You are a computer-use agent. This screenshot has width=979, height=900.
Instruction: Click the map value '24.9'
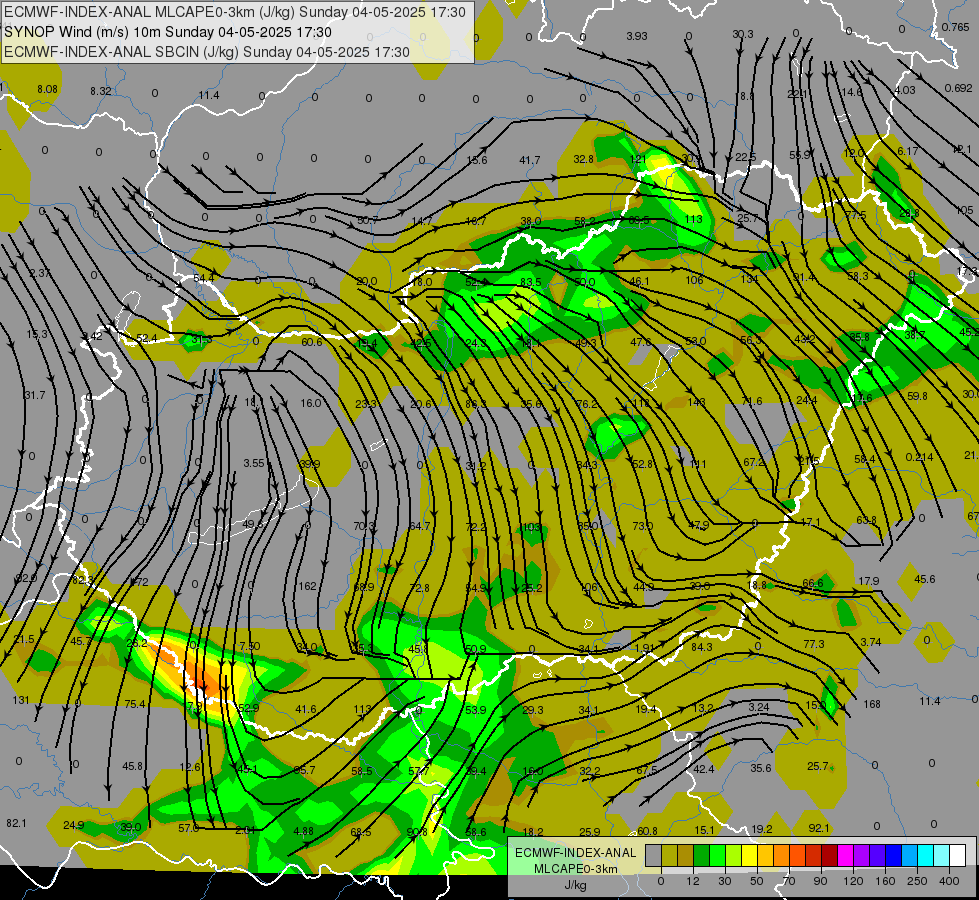(x=74, y=825)
